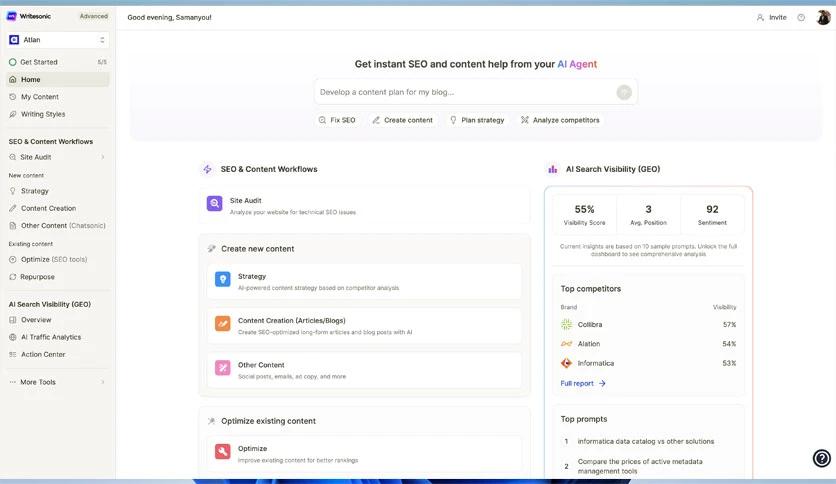
Task: Open My Content in the sidebar
Action: (40, 97)
